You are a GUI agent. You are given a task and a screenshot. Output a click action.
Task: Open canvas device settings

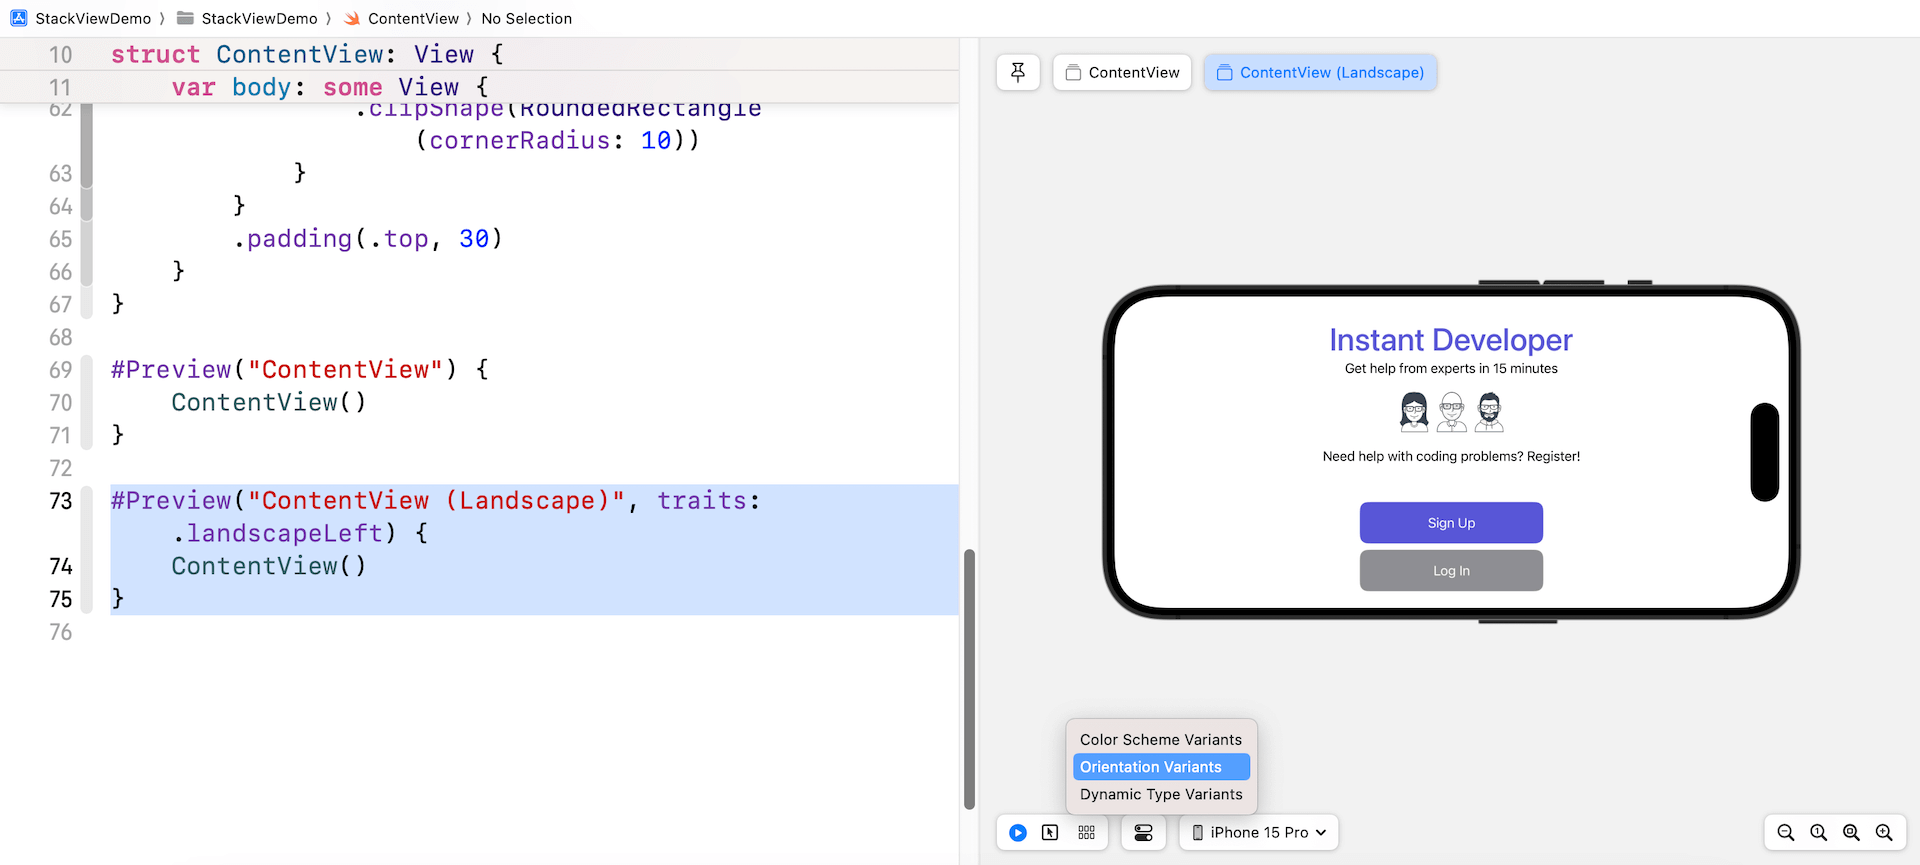(1143, 832)
